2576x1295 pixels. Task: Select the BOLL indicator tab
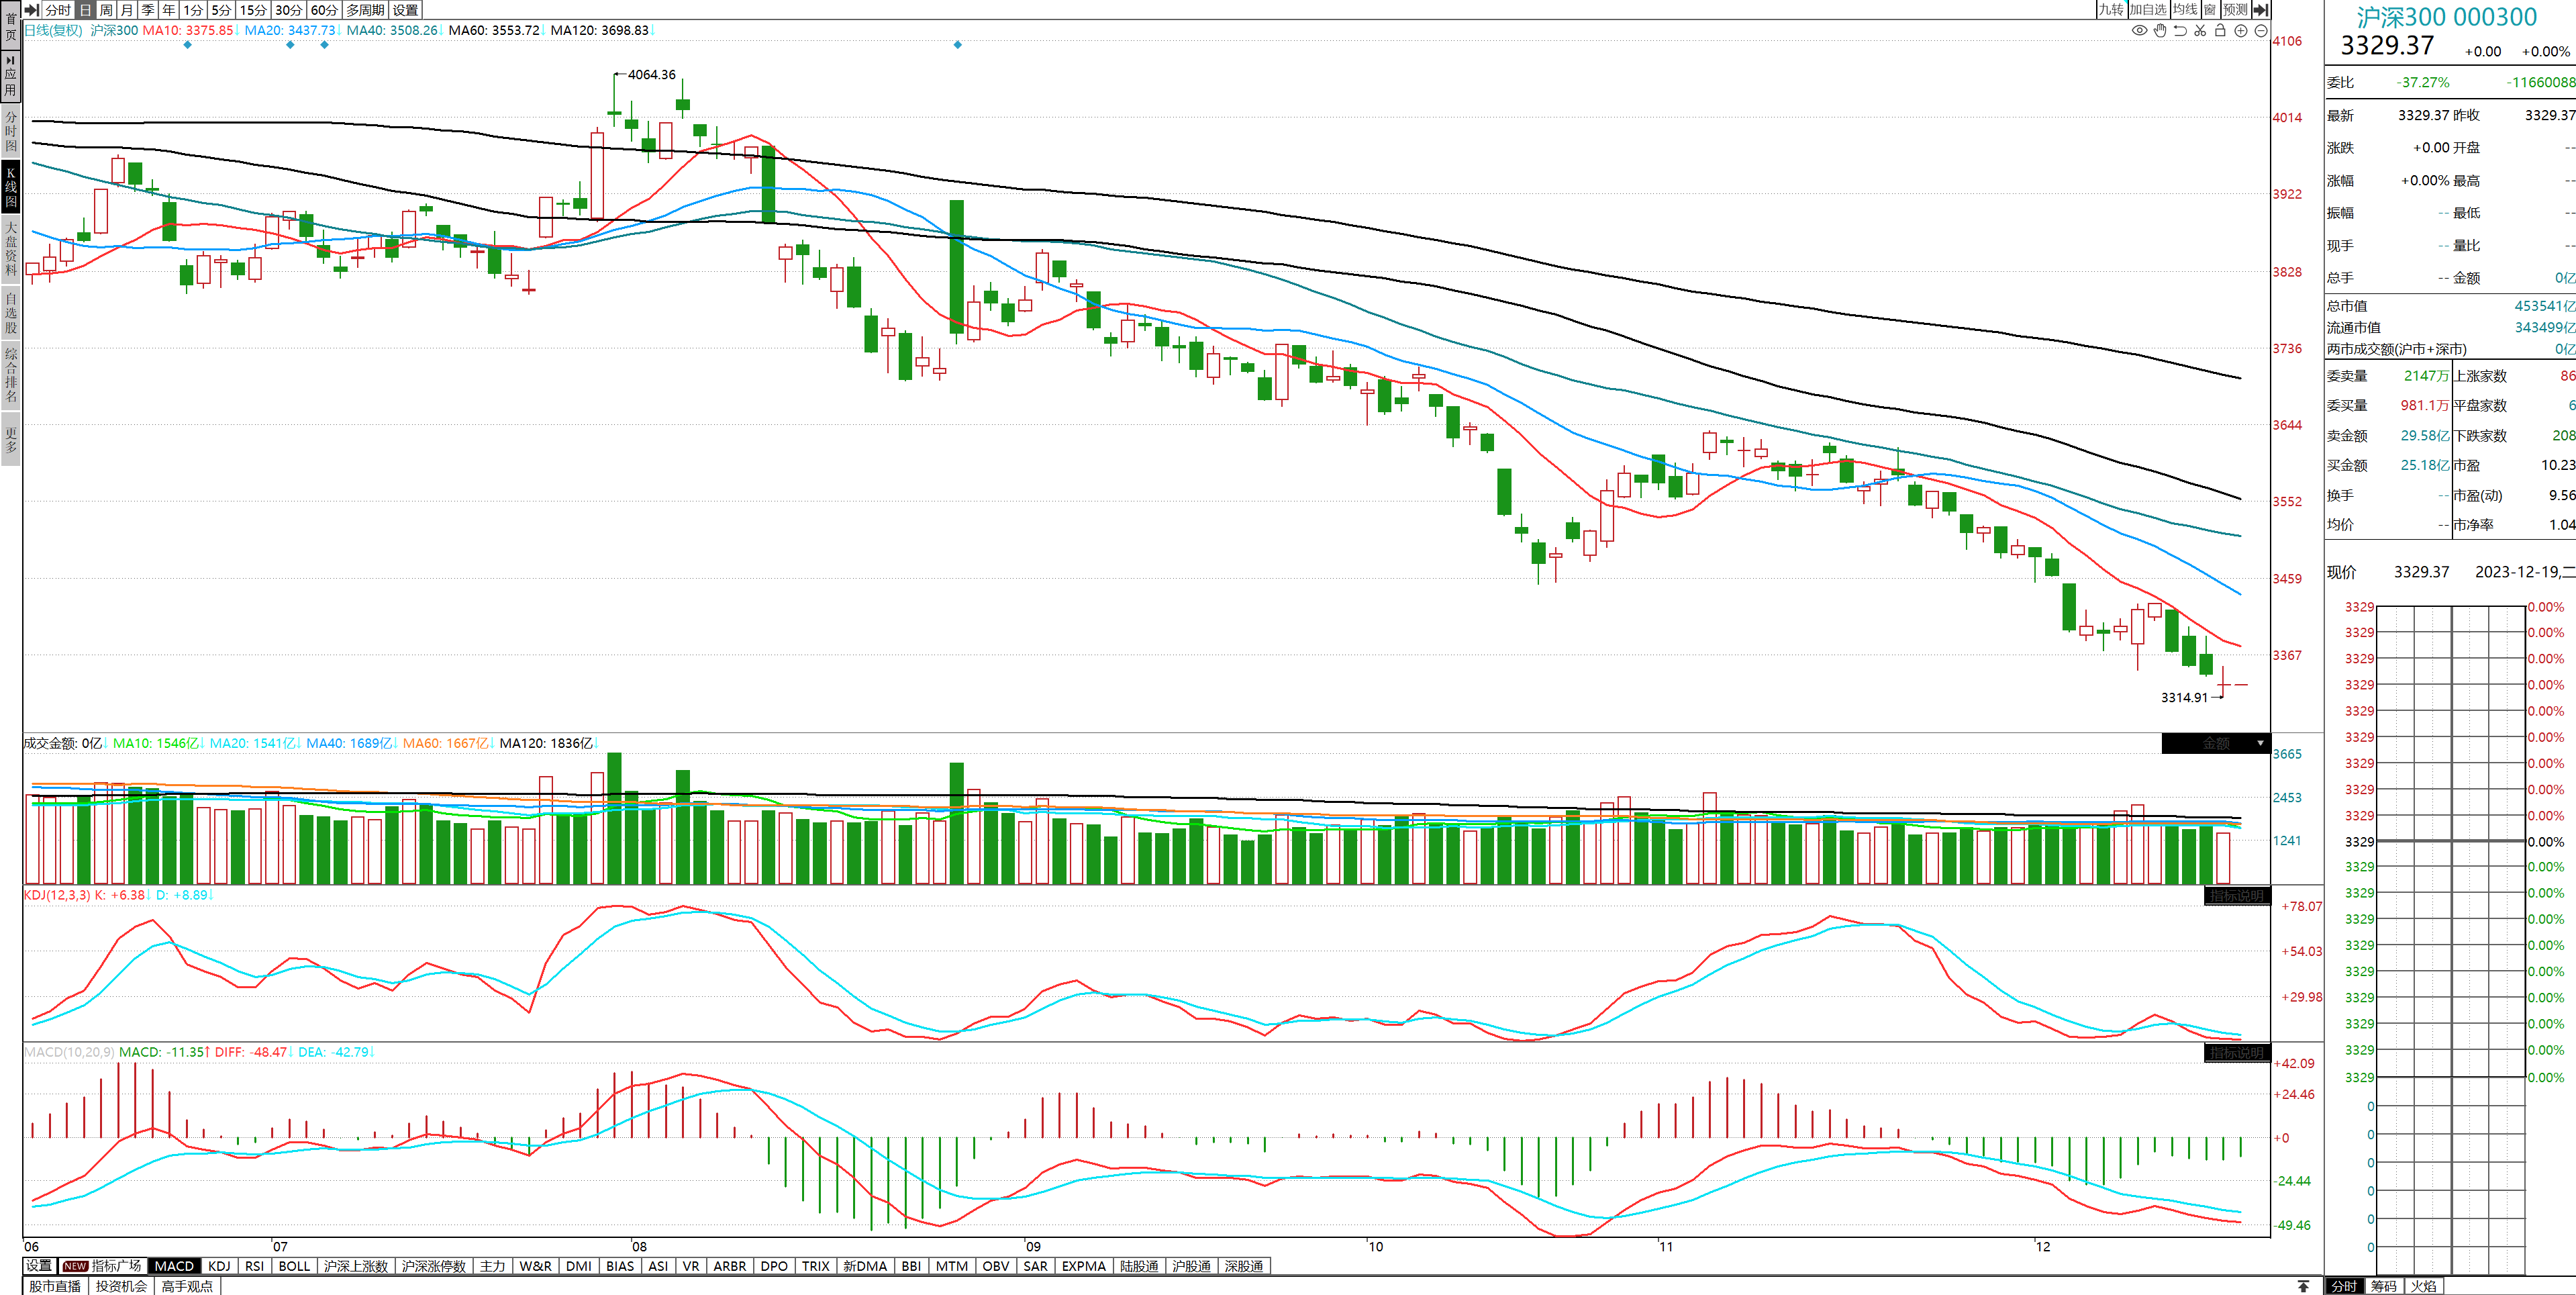point(294,1266)
